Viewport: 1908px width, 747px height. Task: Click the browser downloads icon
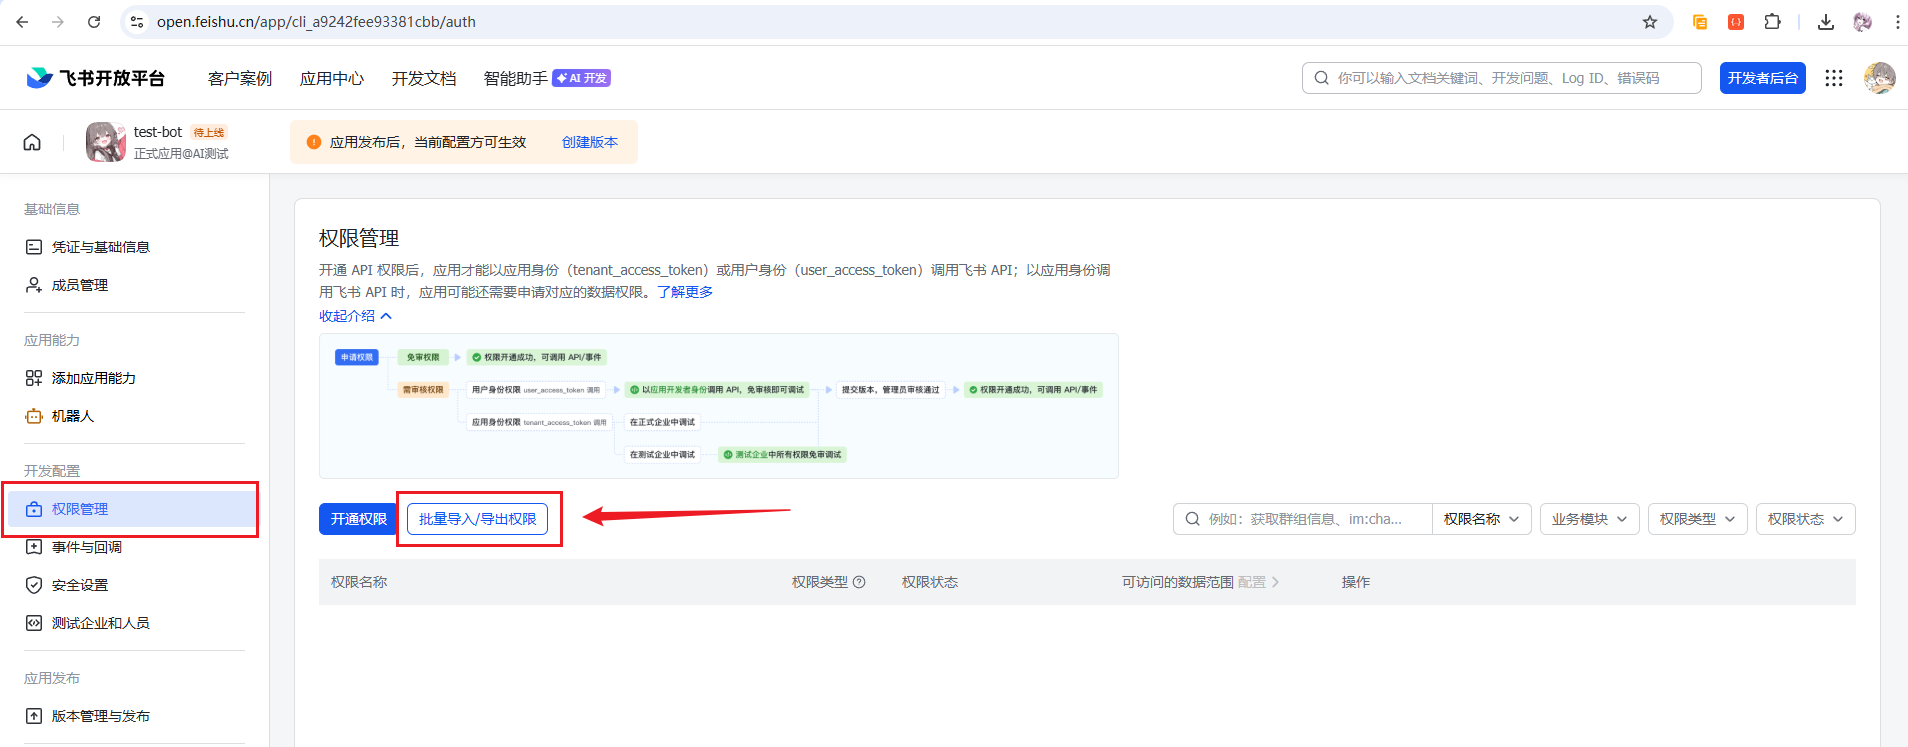point(1825,22)
